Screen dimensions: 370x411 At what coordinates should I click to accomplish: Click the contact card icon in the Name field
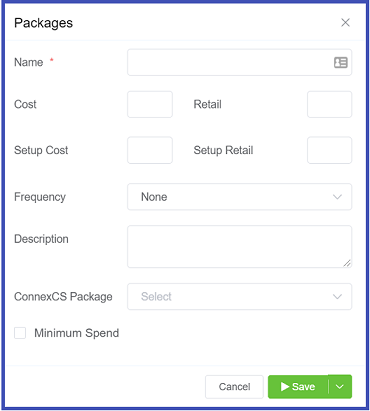click(341, 62)
